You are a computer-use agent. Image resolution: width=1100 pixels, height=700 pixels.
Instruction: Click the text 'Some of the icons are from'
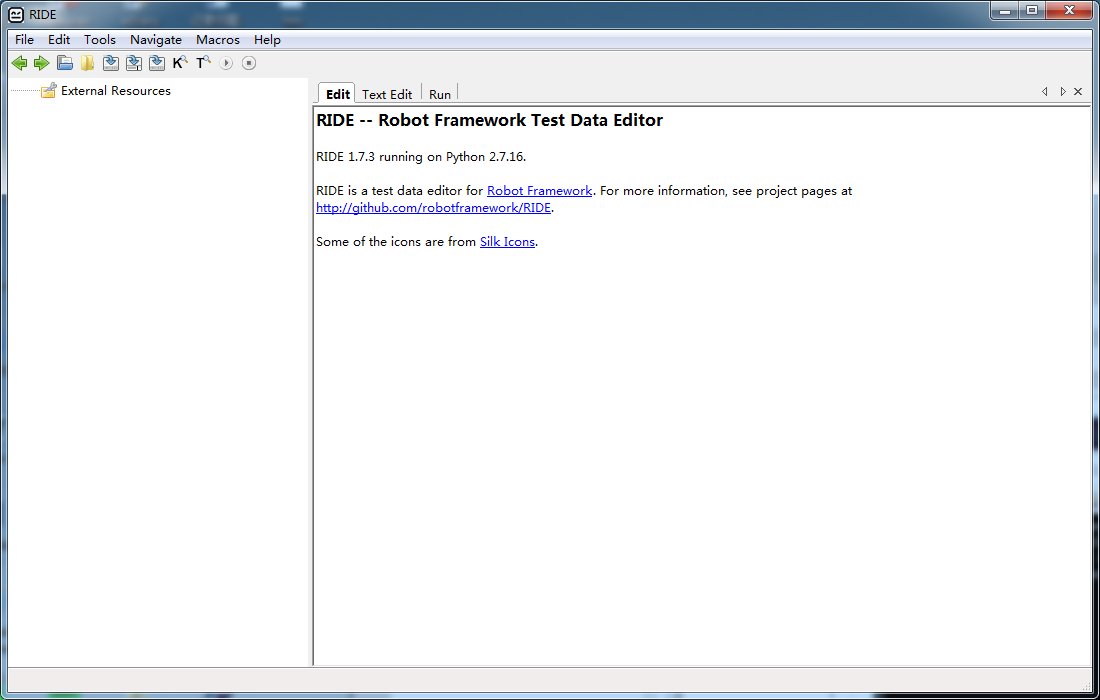tap(396, 241)
